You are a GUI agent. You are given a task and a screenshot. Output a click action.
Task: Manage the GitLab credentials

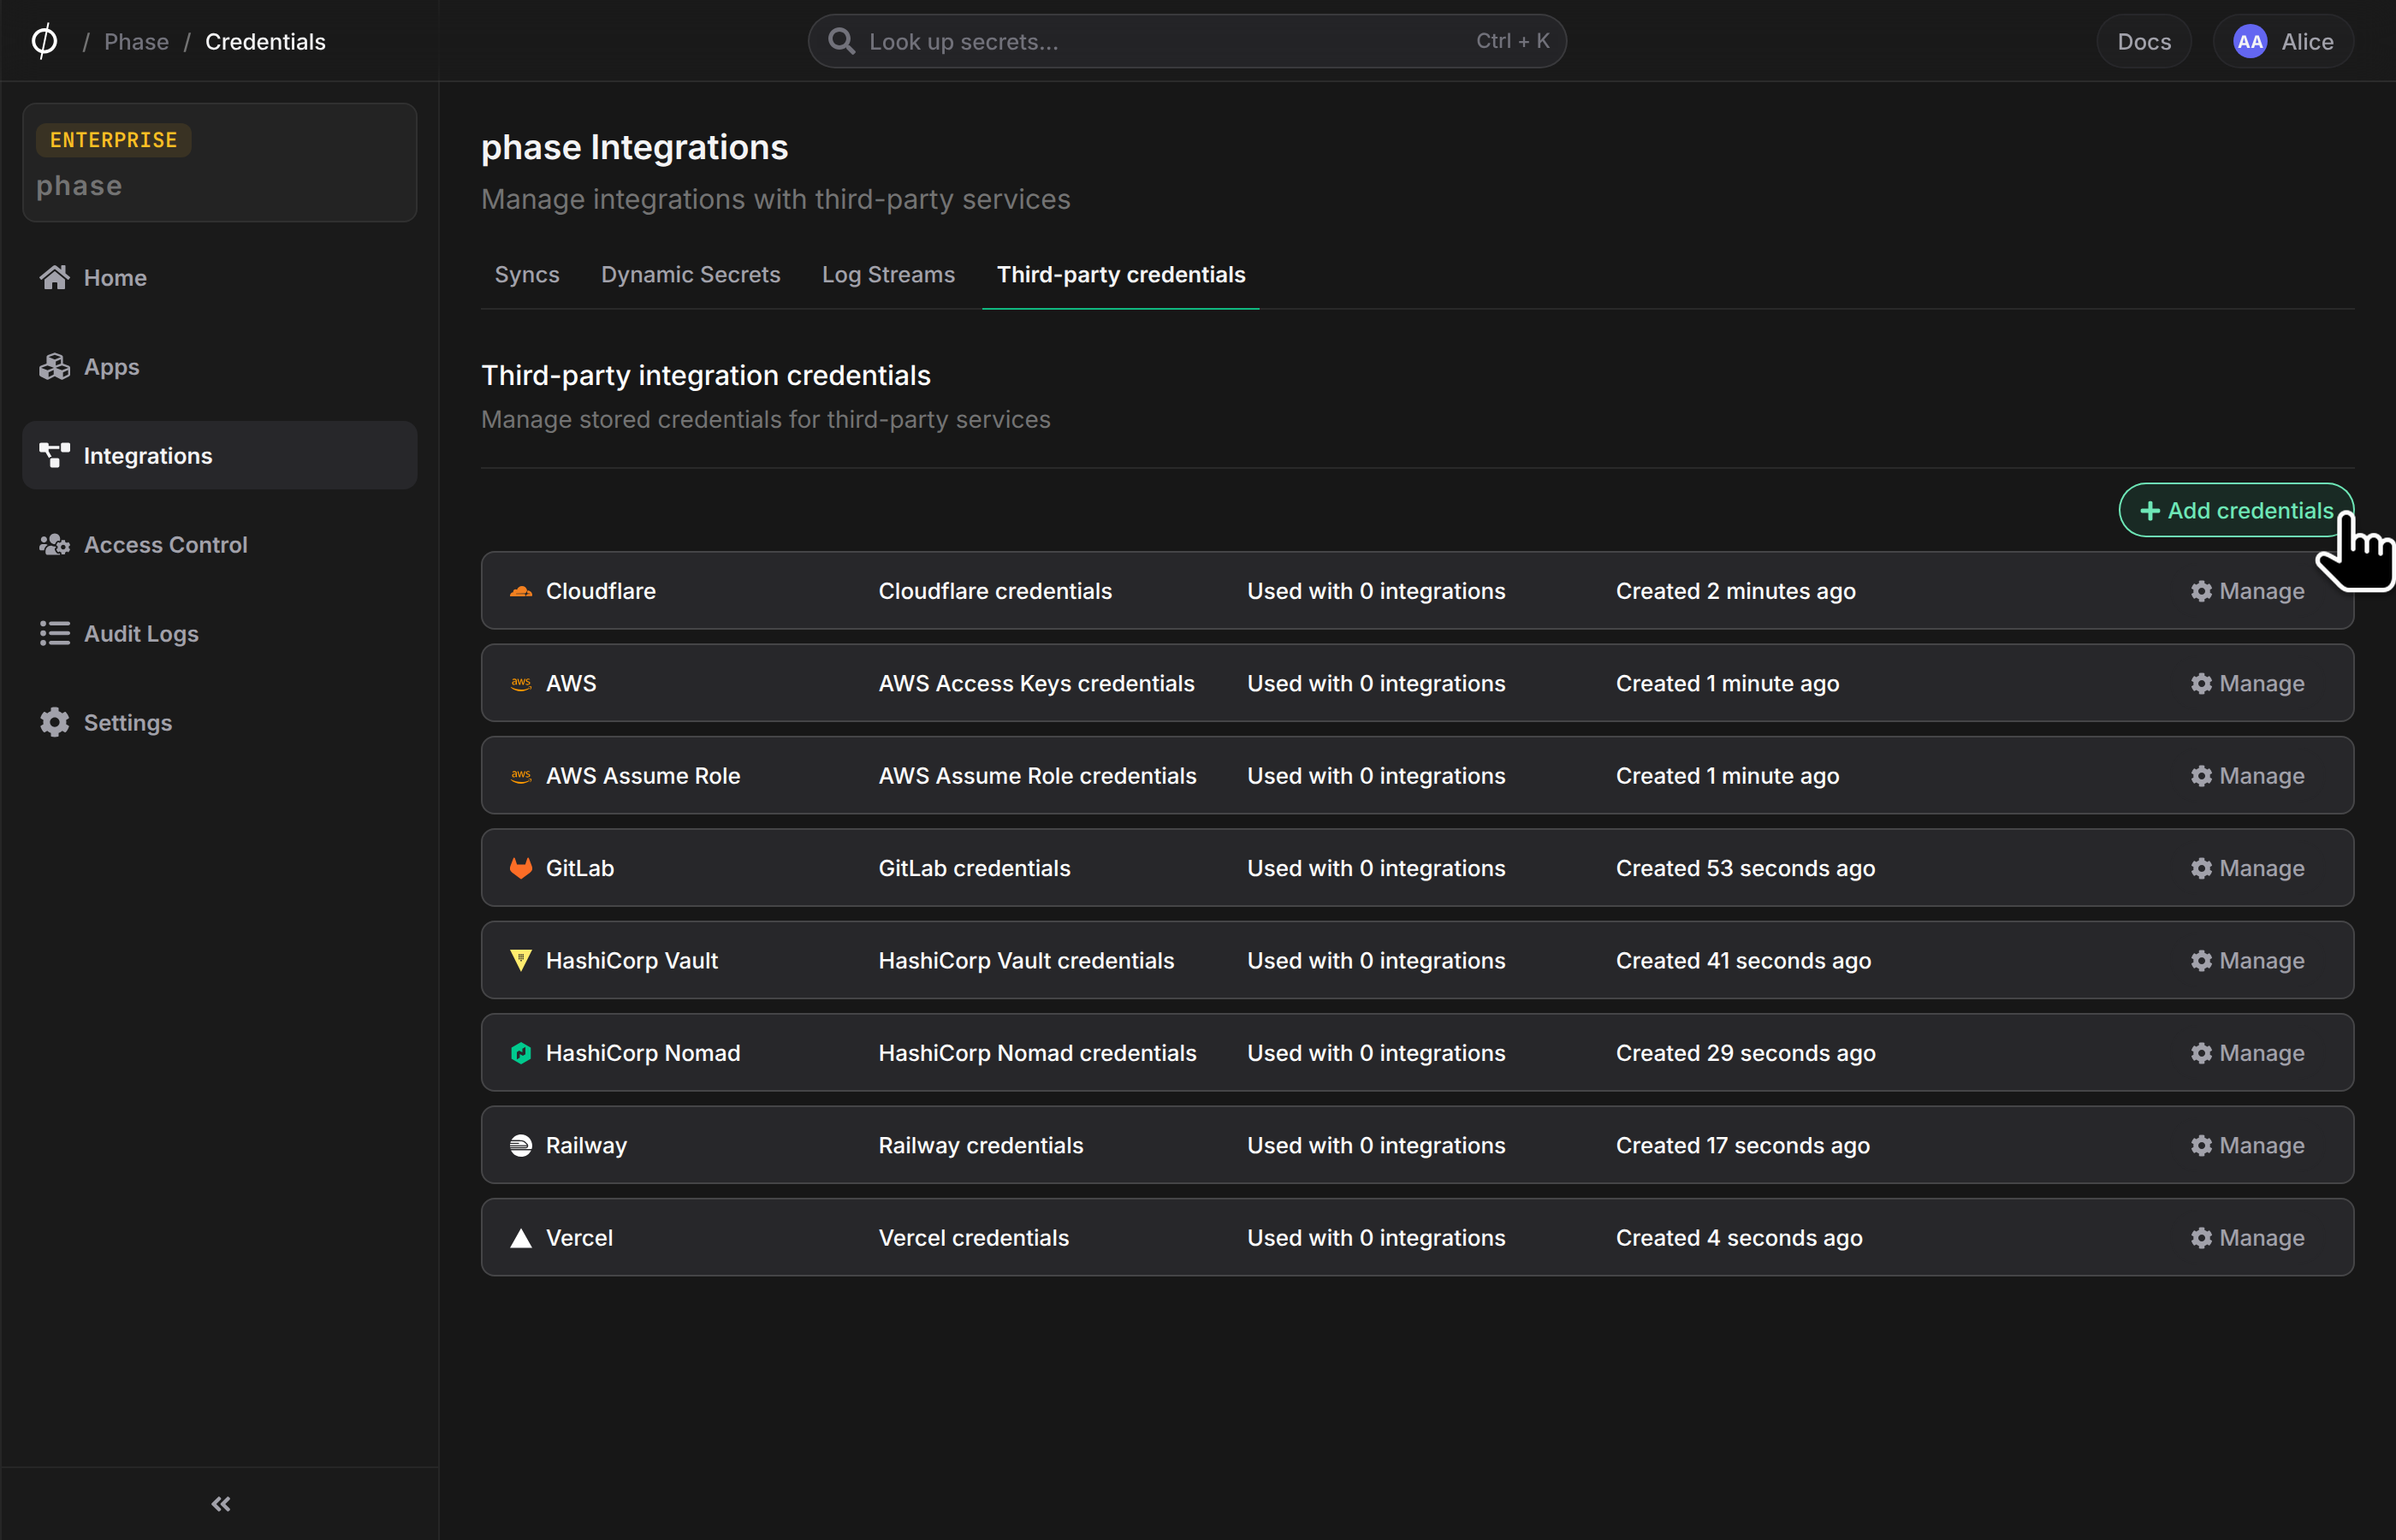pos(2247,868)
